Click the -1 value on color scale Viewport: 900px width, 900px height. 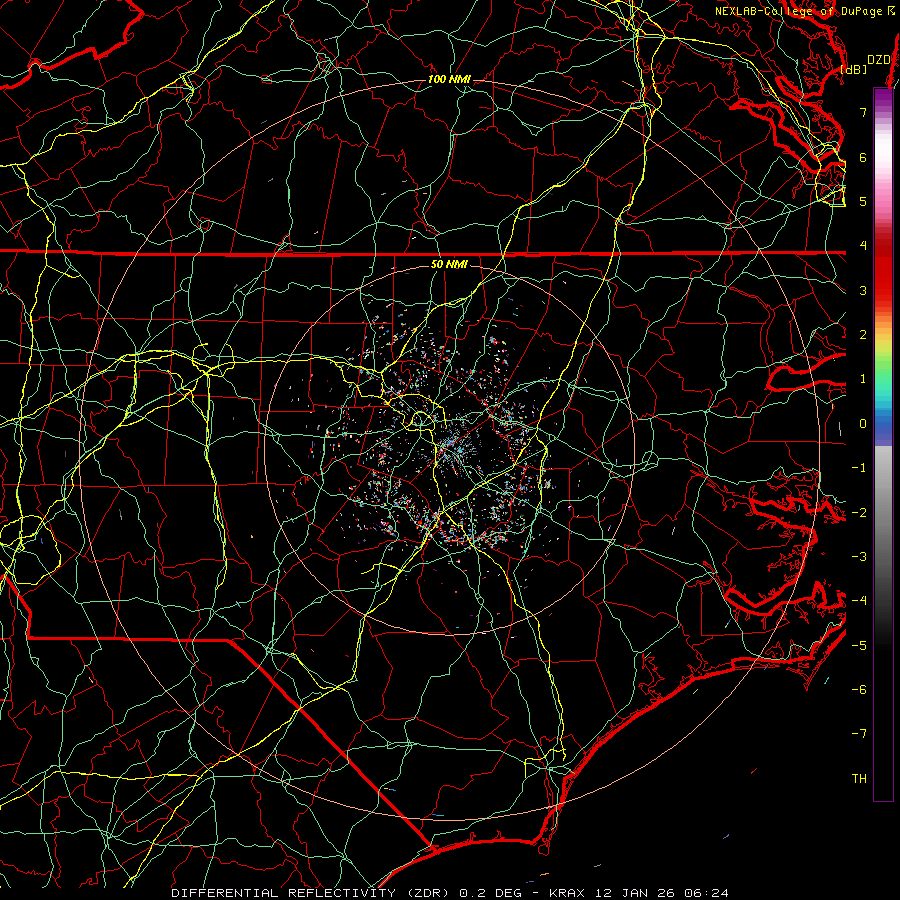tap(859, 468)
